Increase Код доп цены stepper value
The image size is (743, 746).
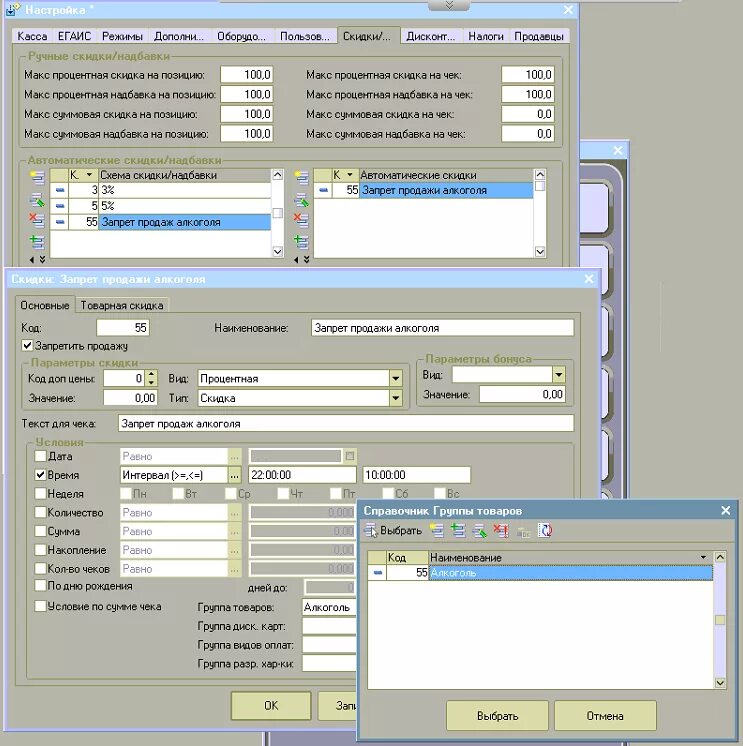click(x=151, y=375)
